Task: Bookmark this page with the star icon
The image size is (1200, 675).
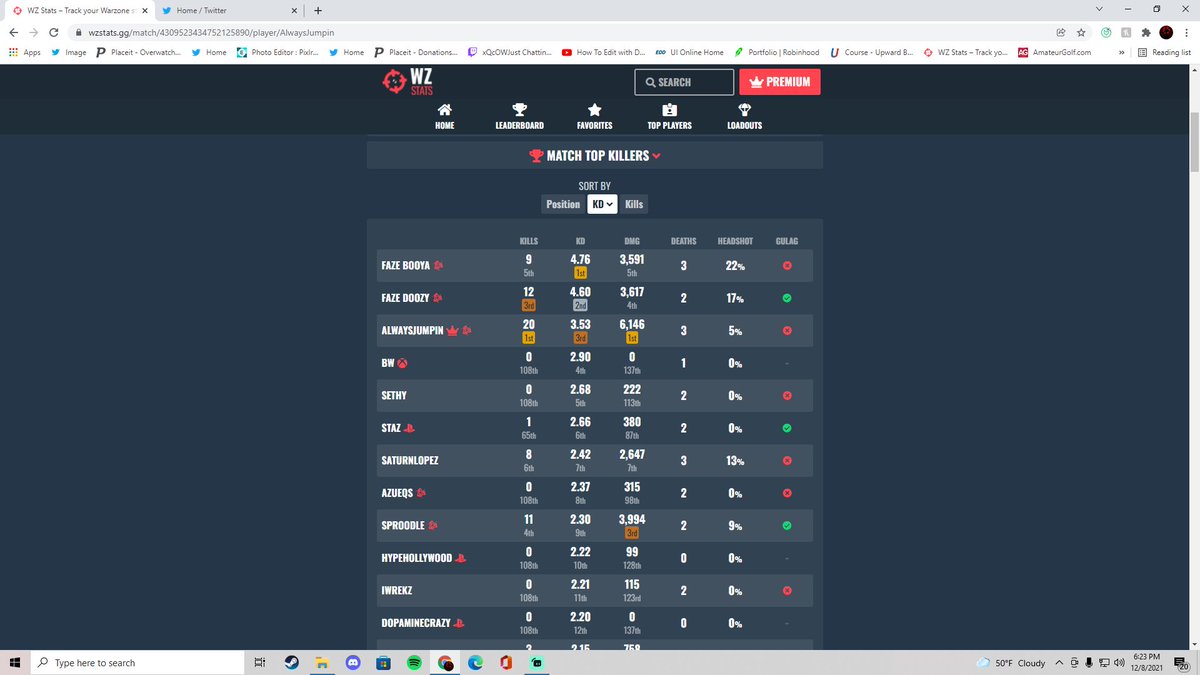Action: click(x=1080, y=32)
